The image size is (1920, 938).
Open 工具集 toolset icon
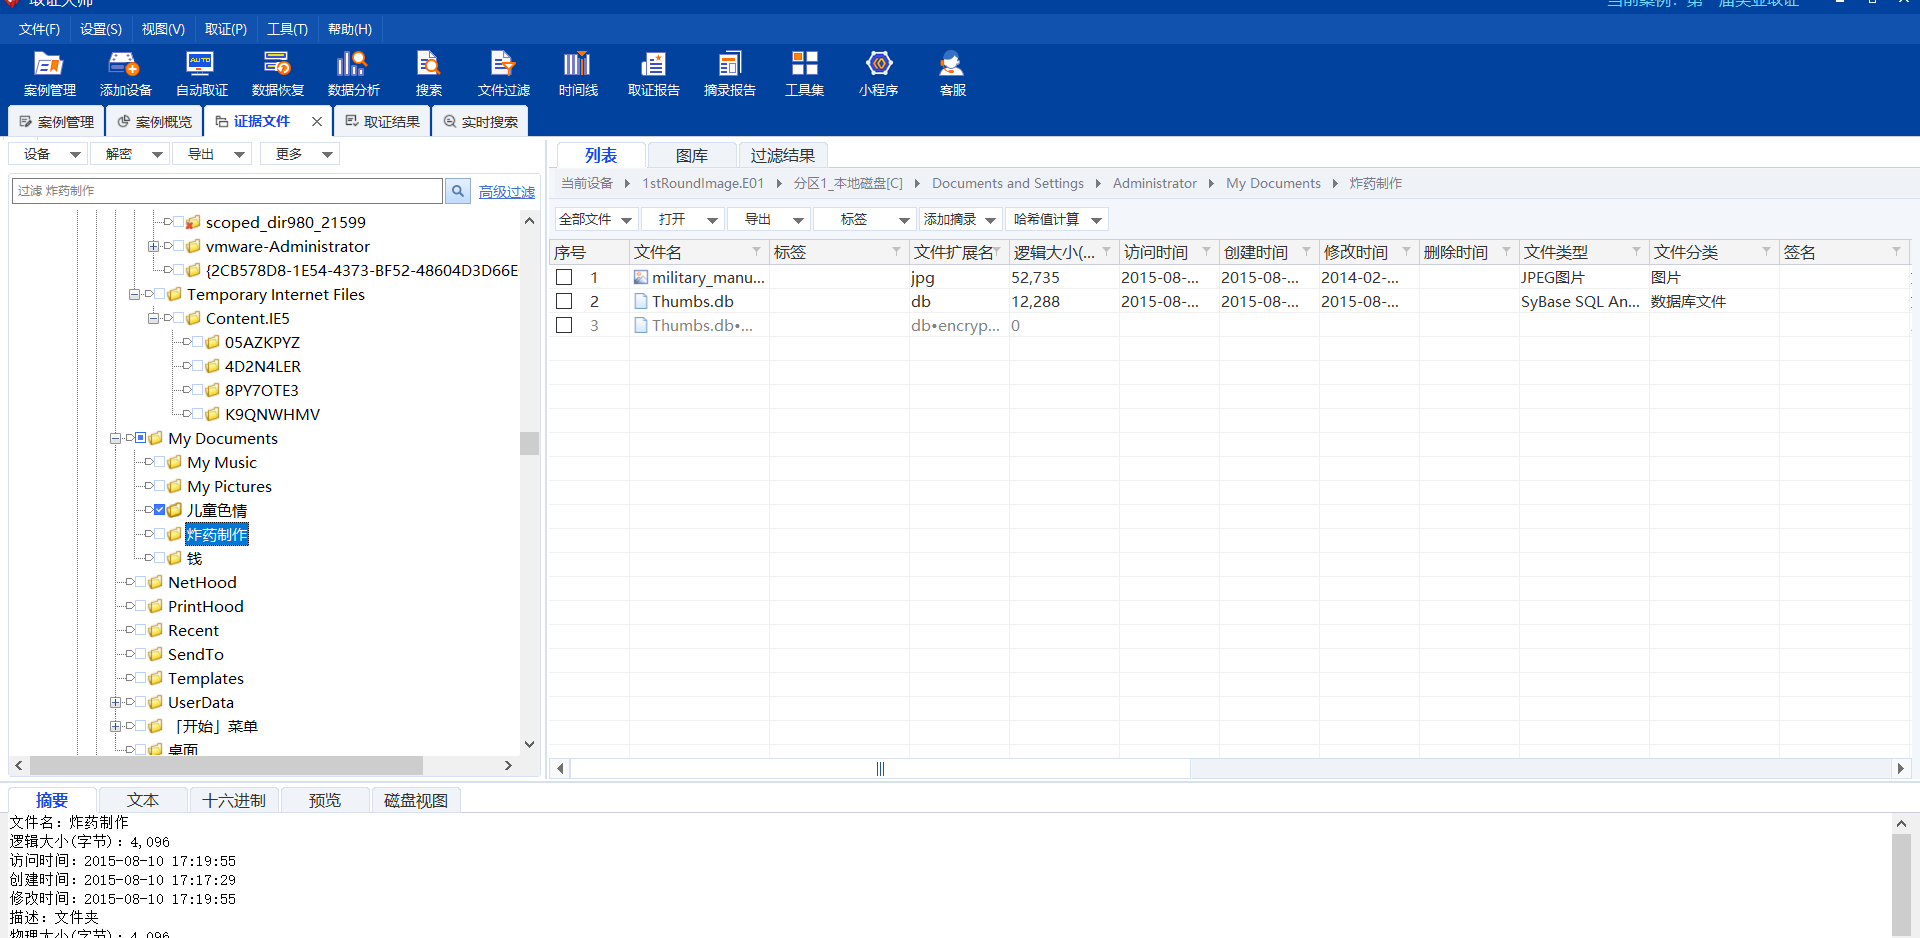804,74
